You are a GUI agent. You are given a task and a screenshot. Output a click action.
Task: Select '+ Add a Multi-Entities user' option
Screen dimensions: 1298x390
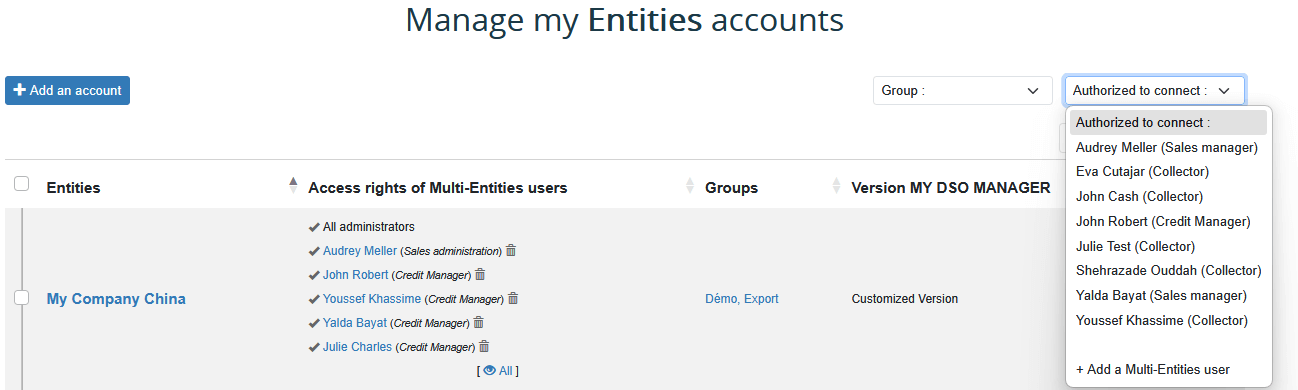tap(1168, 369)
